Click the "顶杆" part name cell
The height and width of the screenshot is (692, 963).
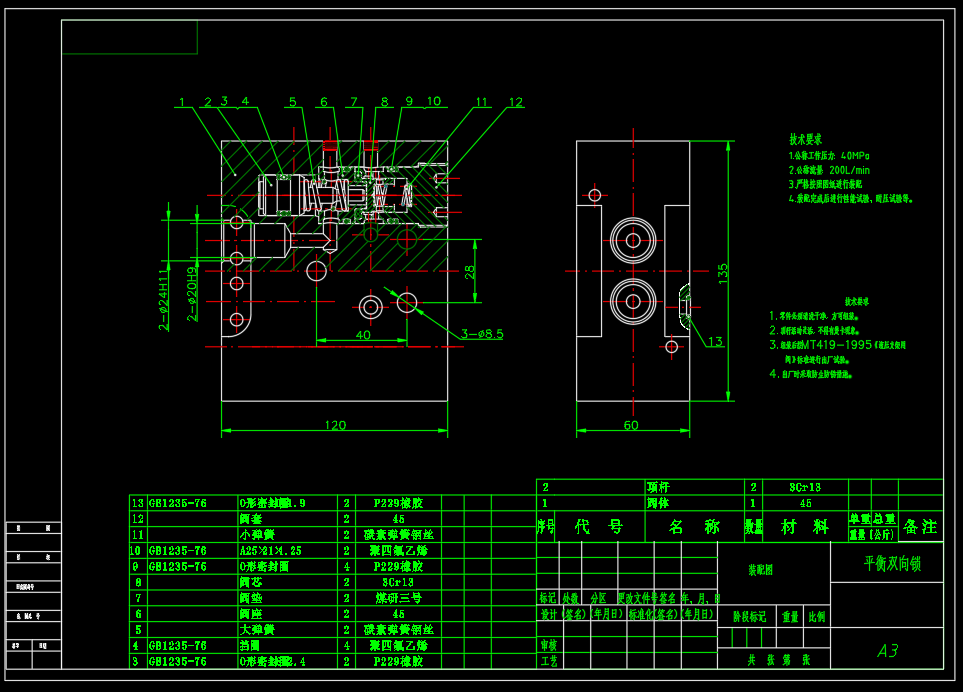click(x=658, y=487)
